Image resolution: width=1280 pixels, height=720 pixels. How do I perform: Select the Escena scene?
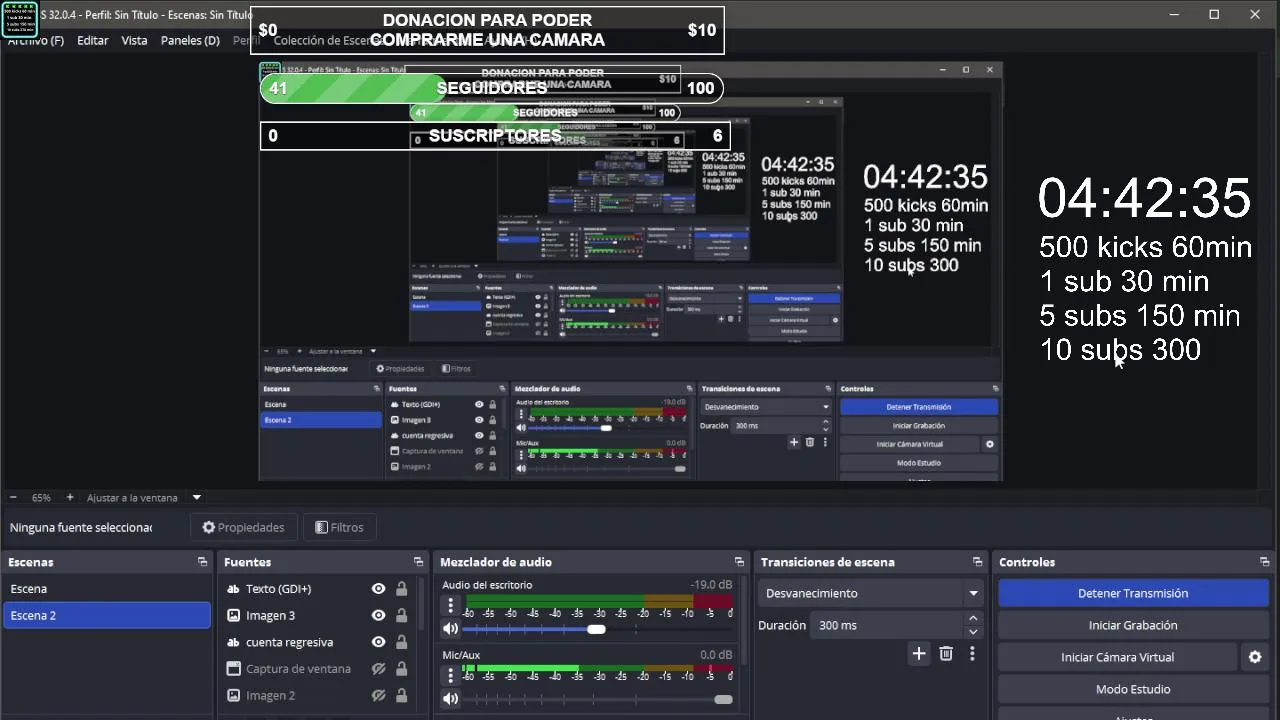107,589
